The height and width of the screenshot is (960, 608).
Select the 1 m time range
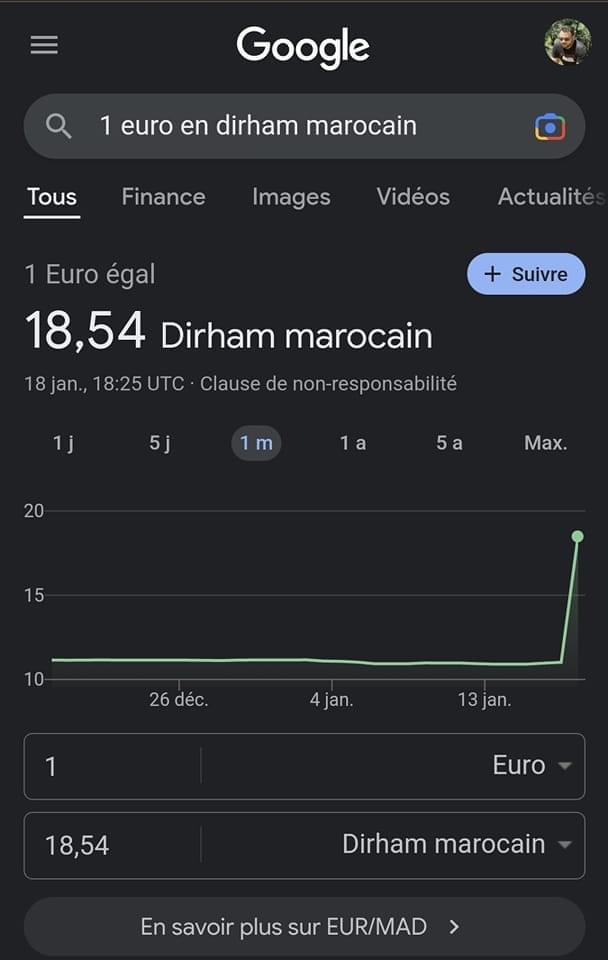pyautogui.click(x=256, y=443)
